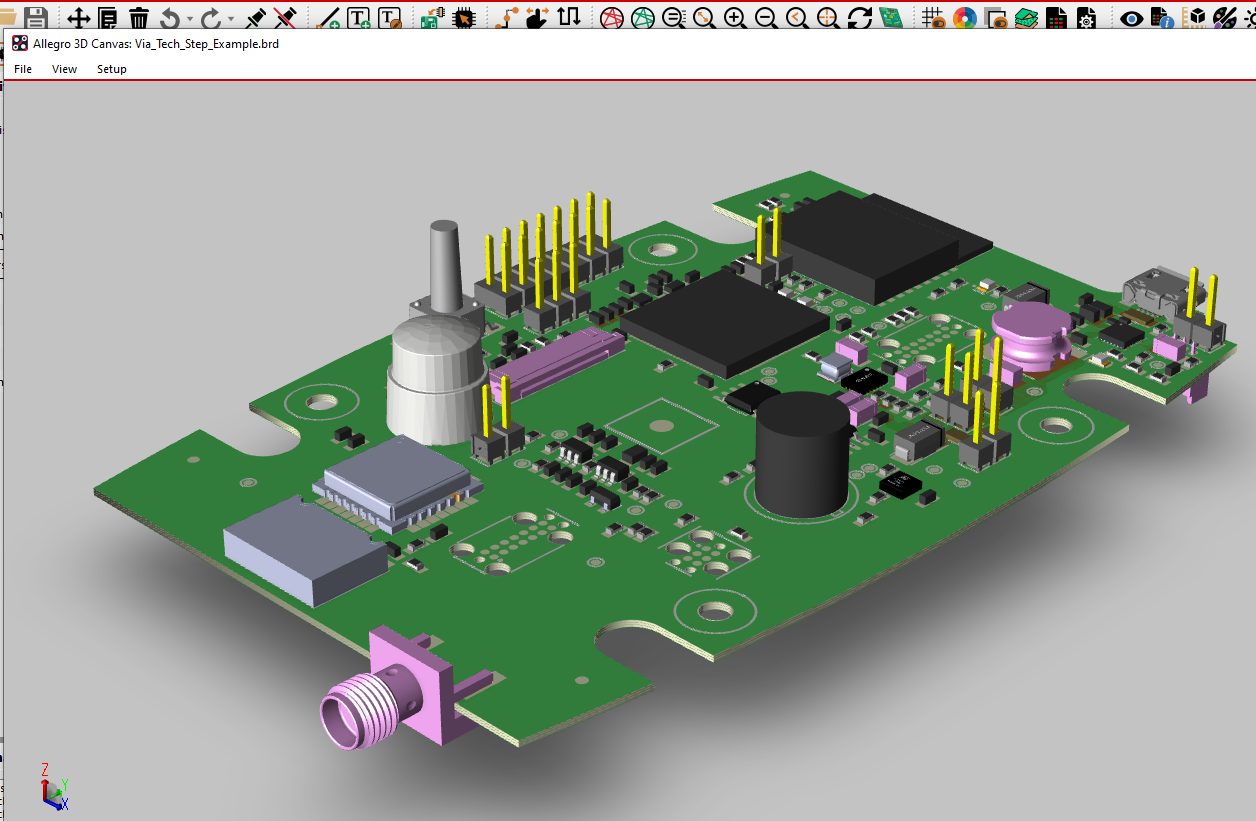The image size is (1256, 821).
Task: Select the Add Text tool
Action: [358, 17]
